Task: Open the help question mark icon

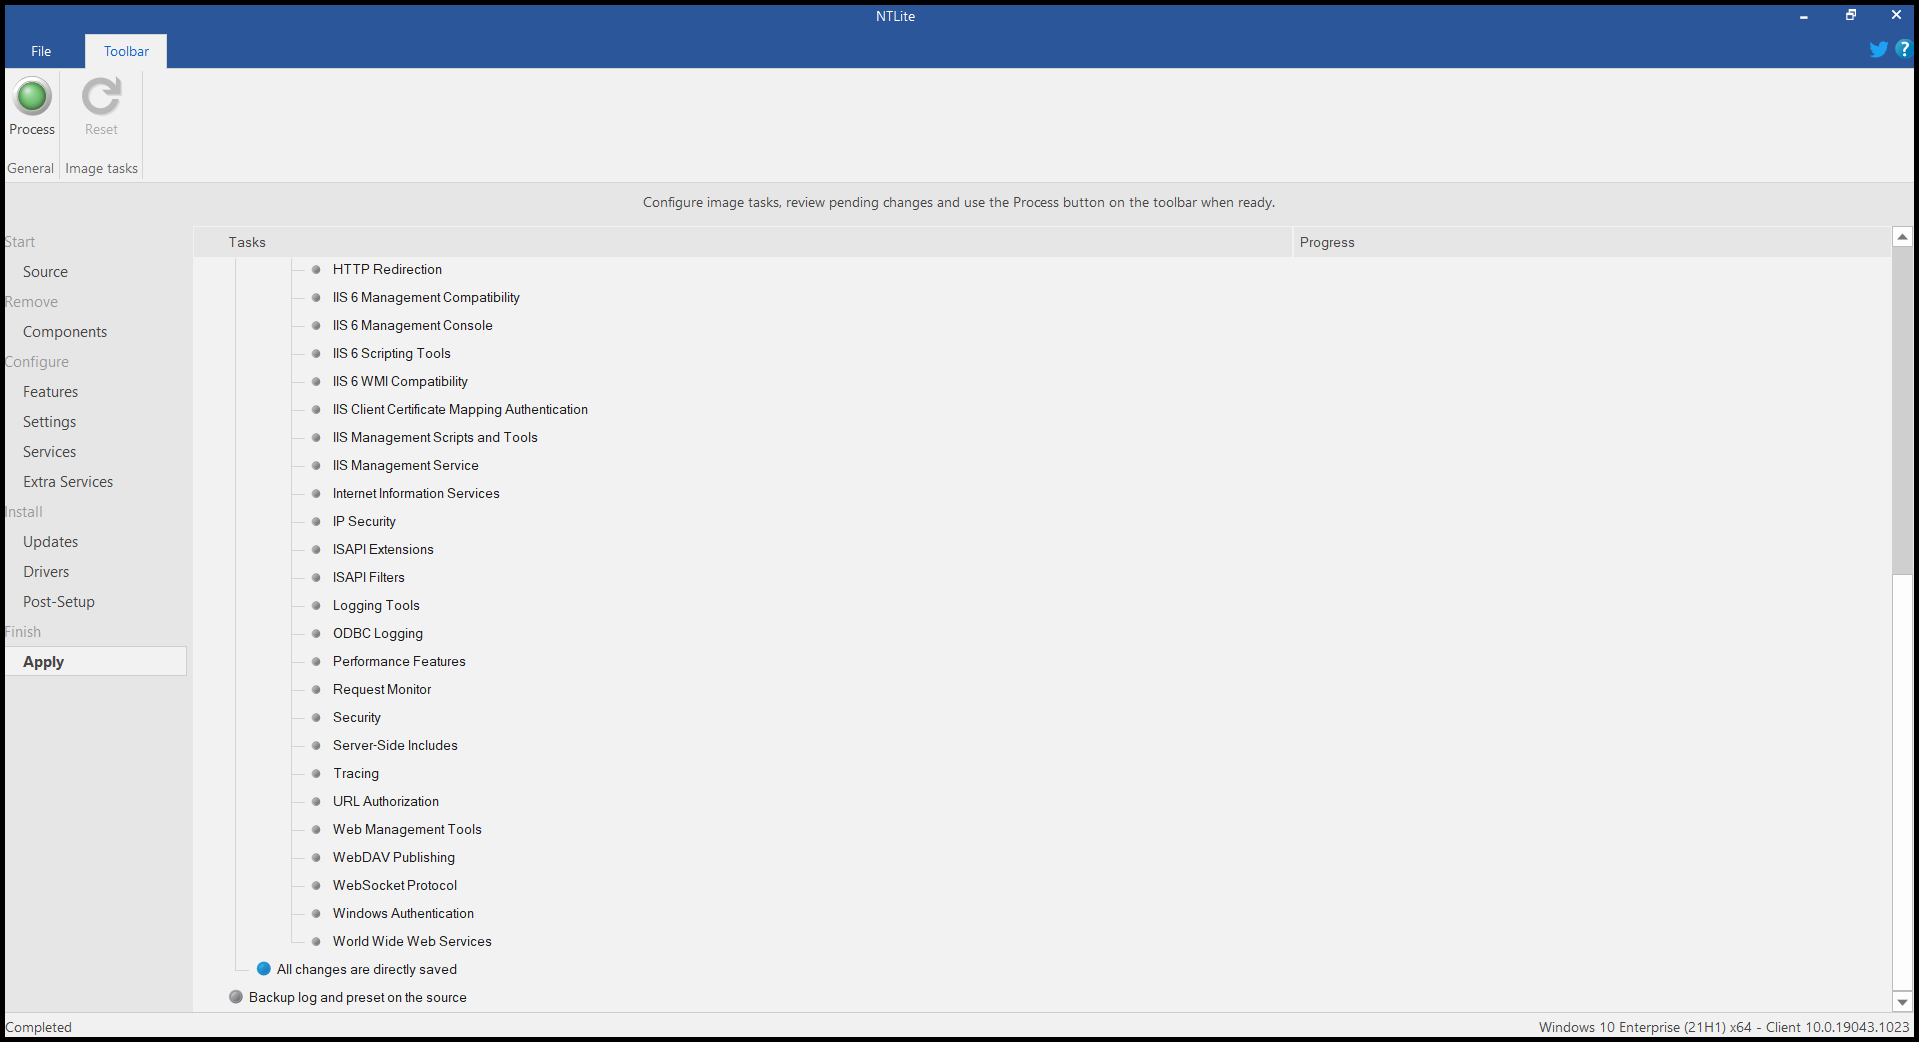Action: (1902, 49)
